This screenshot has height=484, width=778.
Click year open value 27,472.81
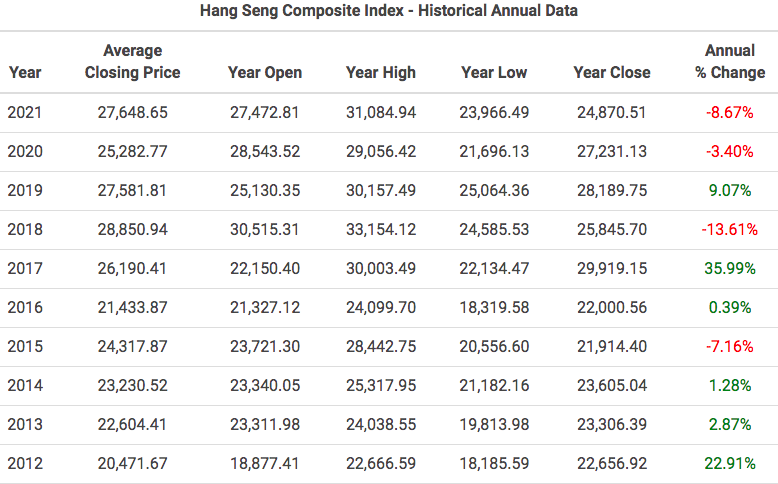click(x=264, y=113)
